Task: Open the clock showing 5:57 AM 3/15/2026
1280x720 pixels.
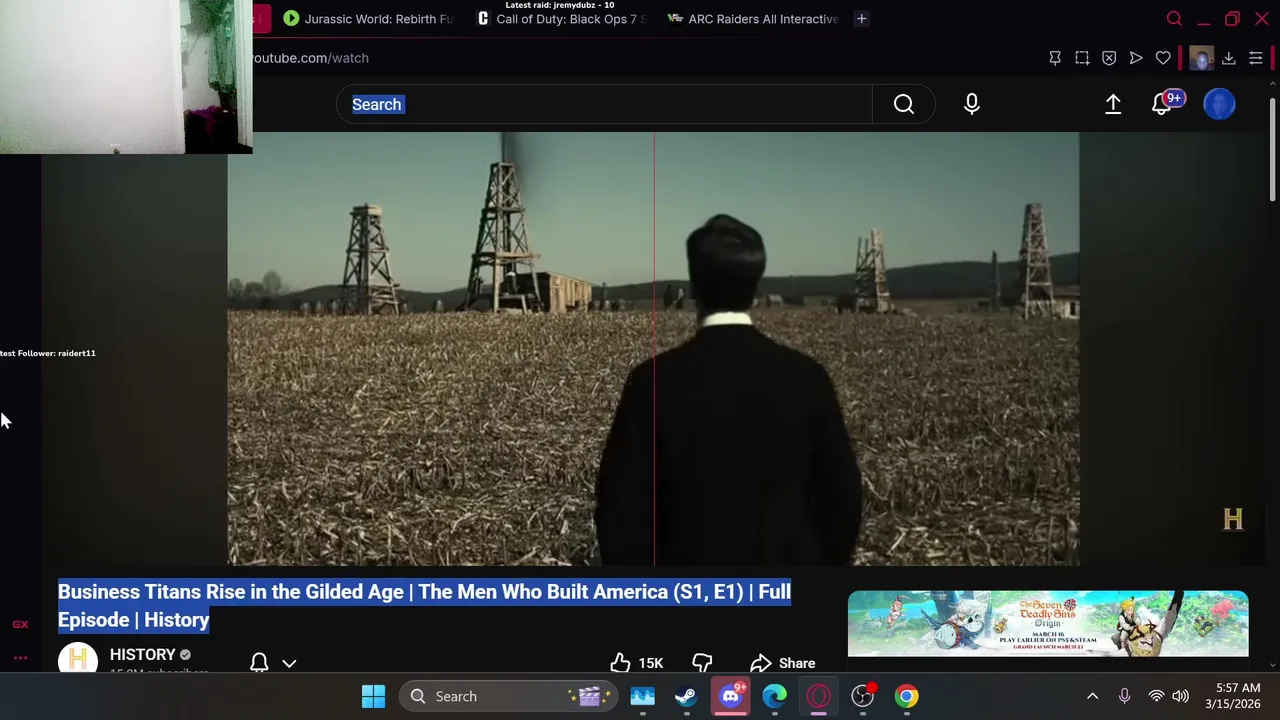Action: pos(1232,696)
